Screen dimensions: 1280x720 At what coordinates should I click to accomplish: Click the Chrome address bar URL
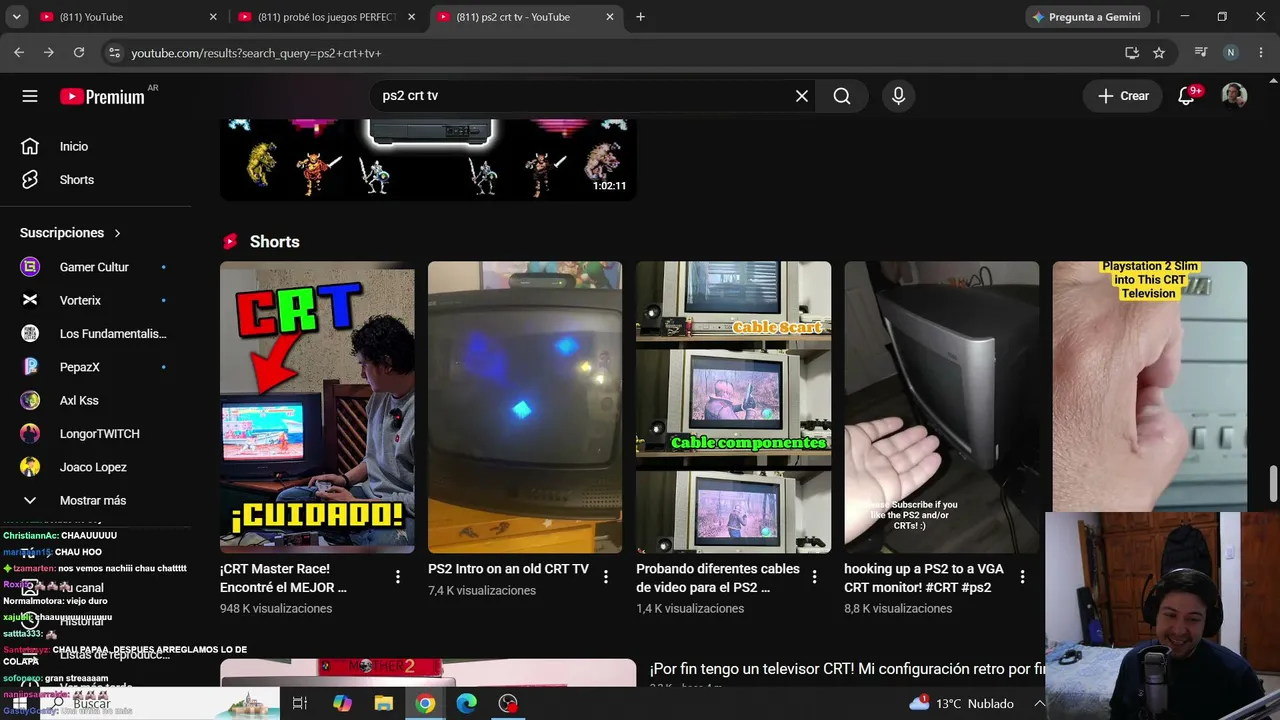point(256,53)
